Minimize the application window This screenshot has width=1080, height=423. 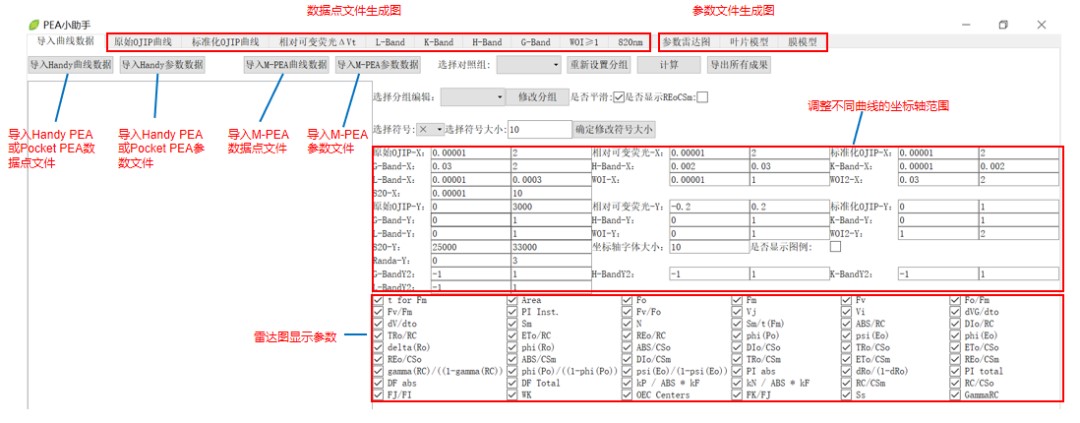coord(966,24)
